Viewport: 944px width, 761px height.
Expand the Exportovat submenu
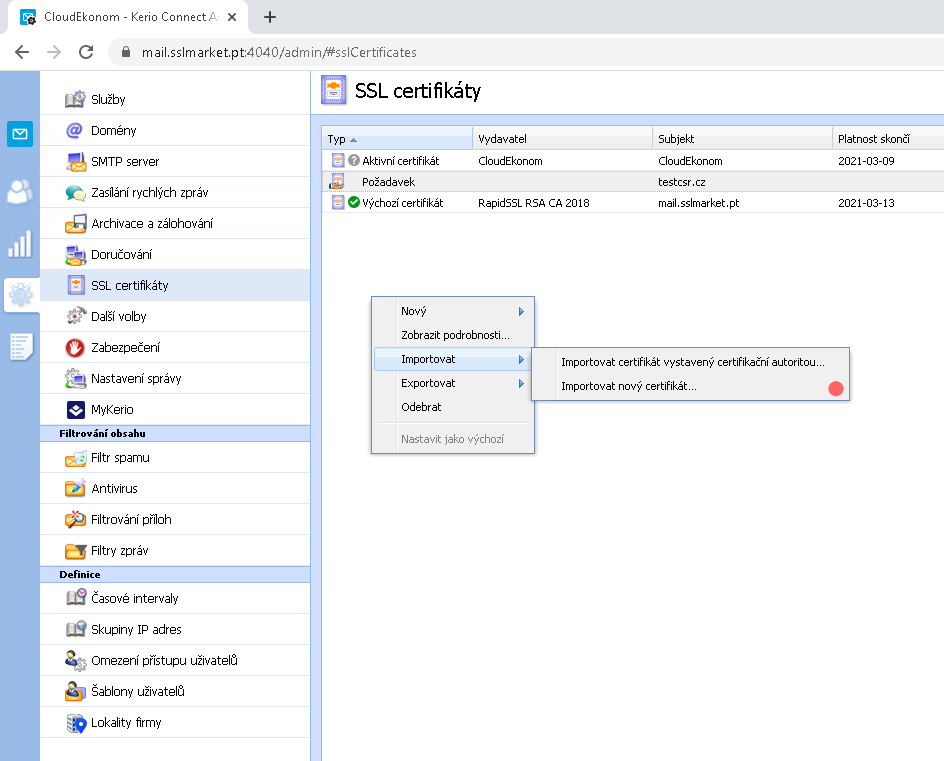coord(521,384)
